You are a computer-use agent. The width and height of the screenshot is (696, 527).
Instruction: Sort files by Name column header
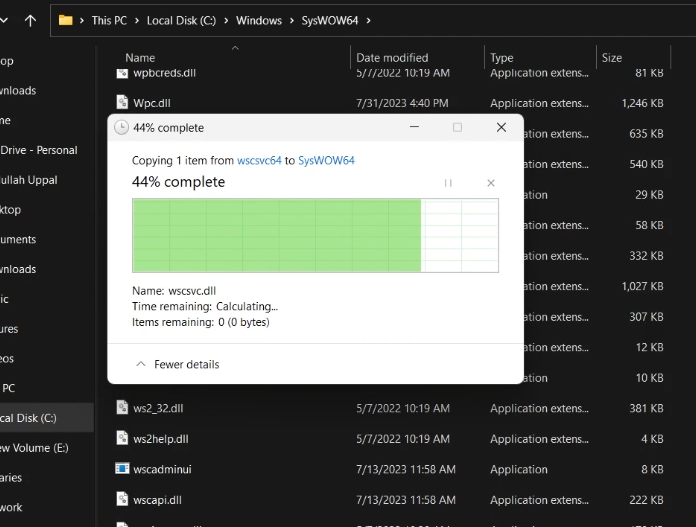click(x=140, y=58)
